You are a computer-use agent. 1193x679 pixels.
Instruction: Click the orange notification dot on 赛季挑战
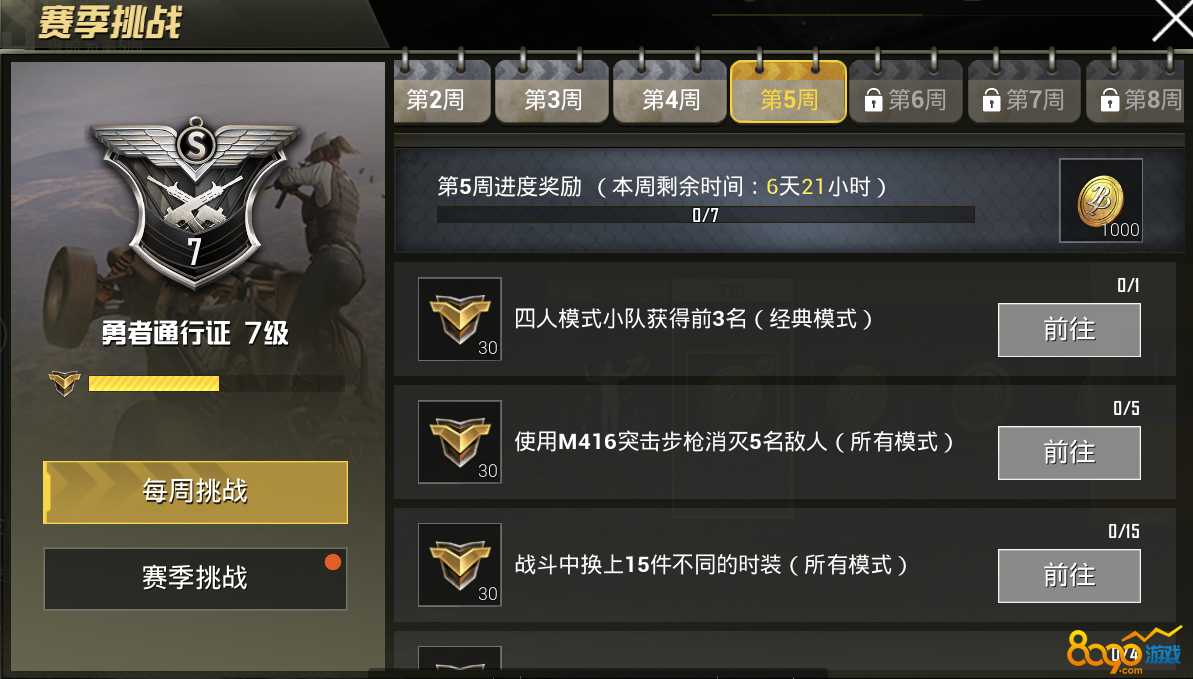(332, 562)
